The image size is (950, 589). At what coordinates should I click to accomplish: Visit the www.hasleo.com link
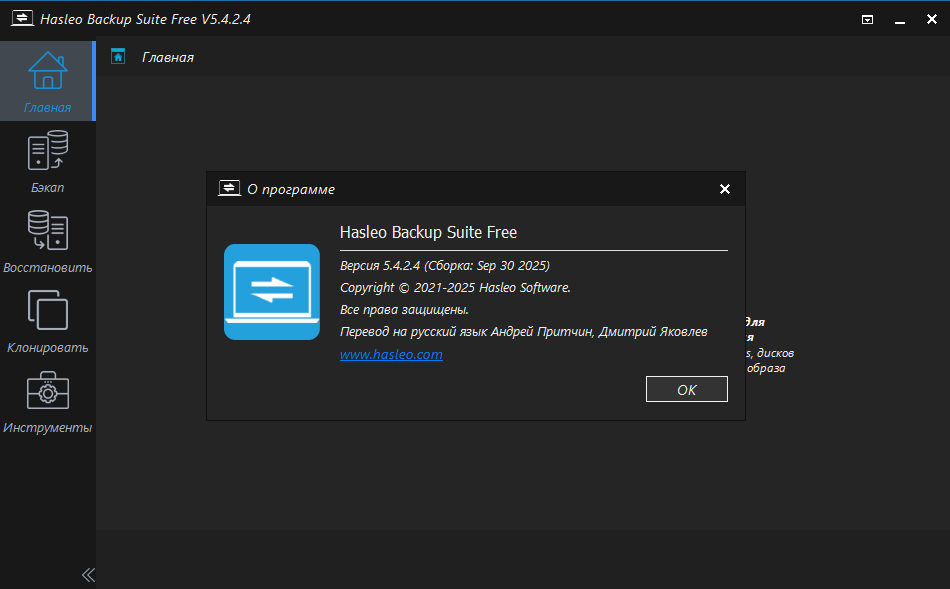tap(391, 355)
